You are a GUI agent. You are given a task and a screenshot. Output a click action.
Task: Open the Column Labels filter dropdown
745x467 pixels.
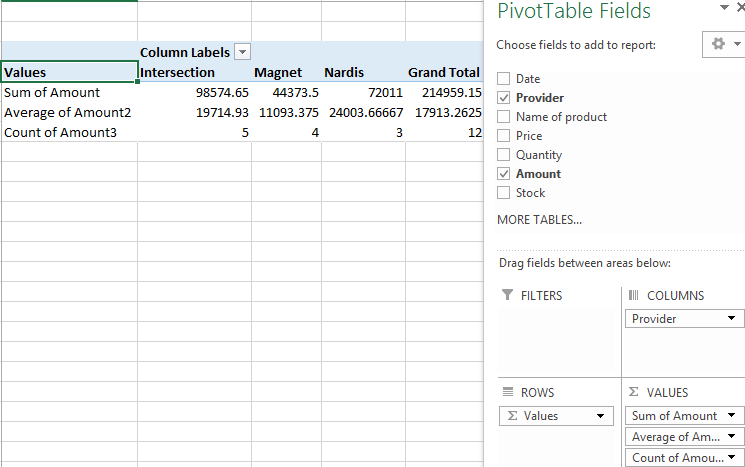click(242, 52)
